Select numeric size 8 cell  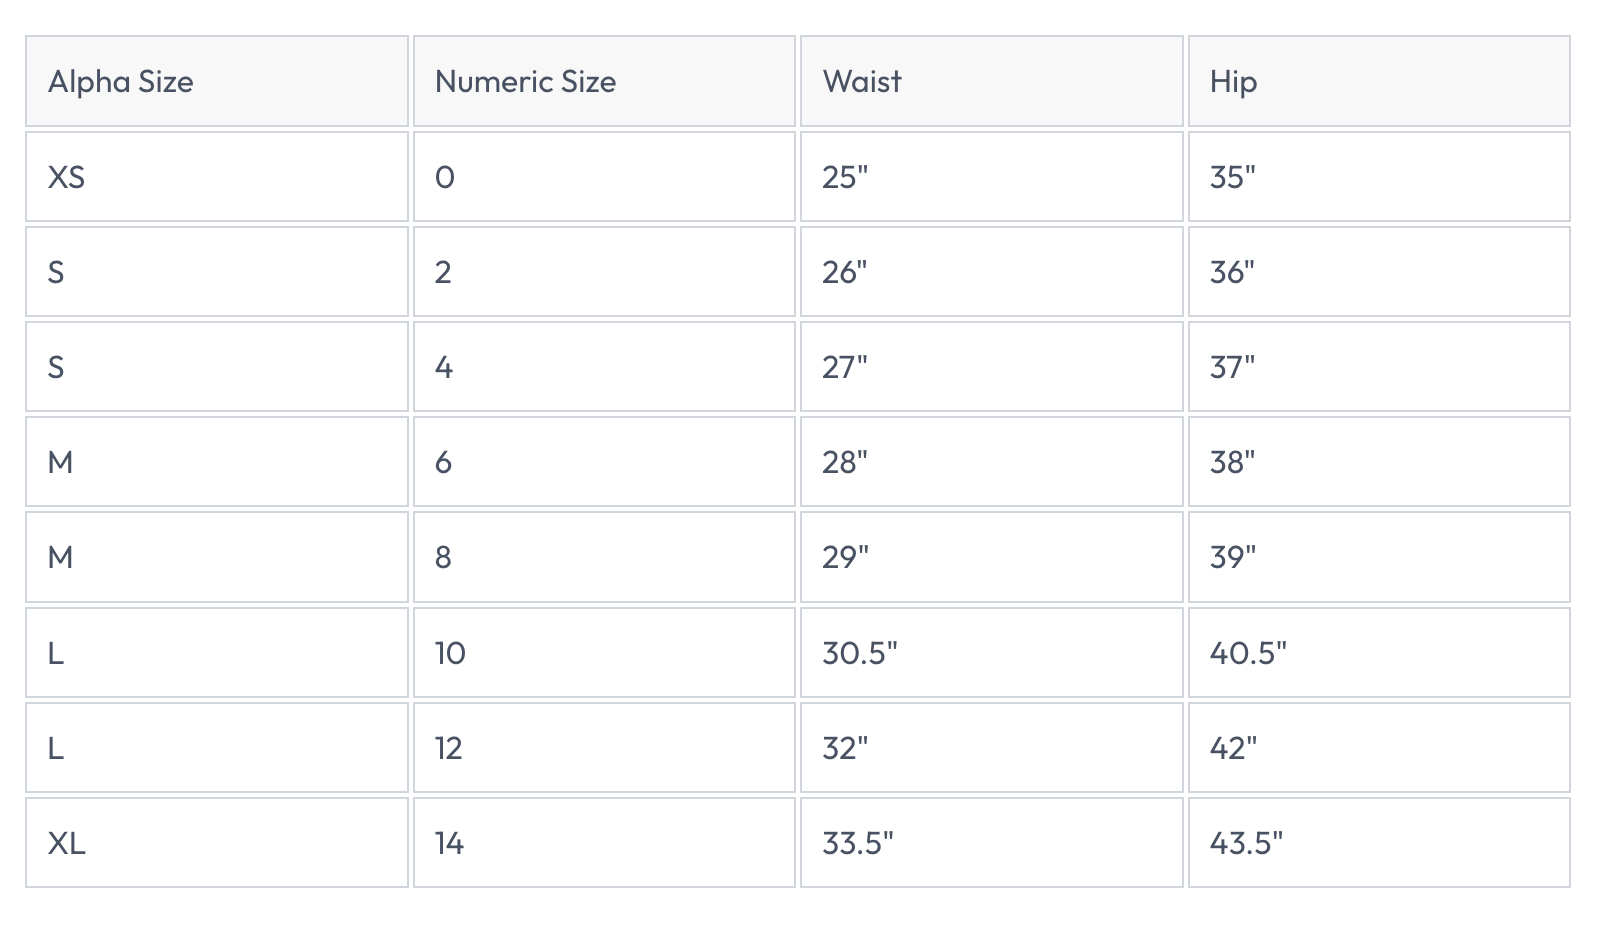point(443,557)
